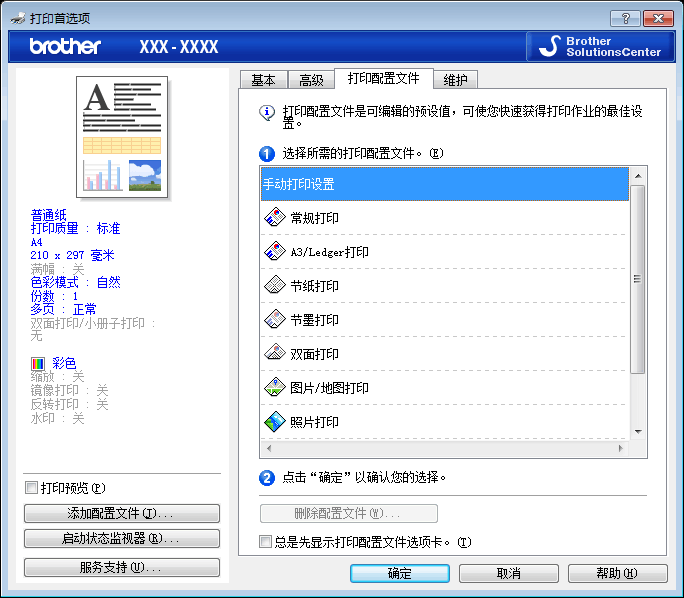Click the 添加配置文件 button
The height and width of the screenshot is (598, 684).
coord(121,513)
